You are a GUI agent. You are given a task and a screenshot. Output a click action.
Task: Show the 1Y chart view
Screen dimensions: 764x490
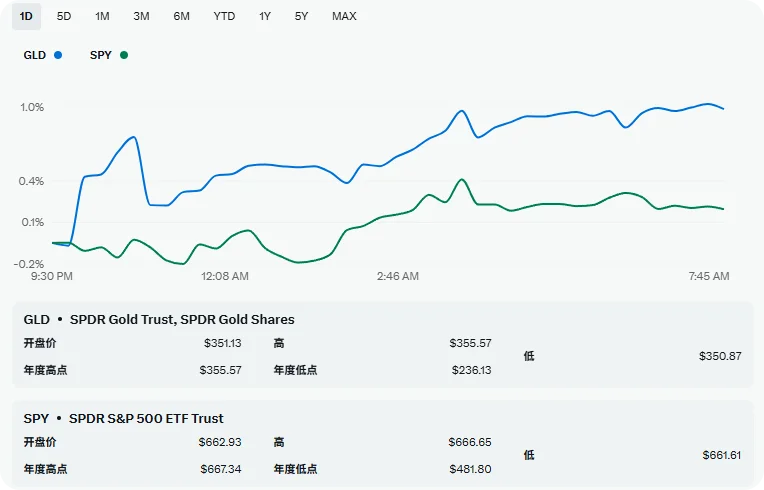[264, 16]
